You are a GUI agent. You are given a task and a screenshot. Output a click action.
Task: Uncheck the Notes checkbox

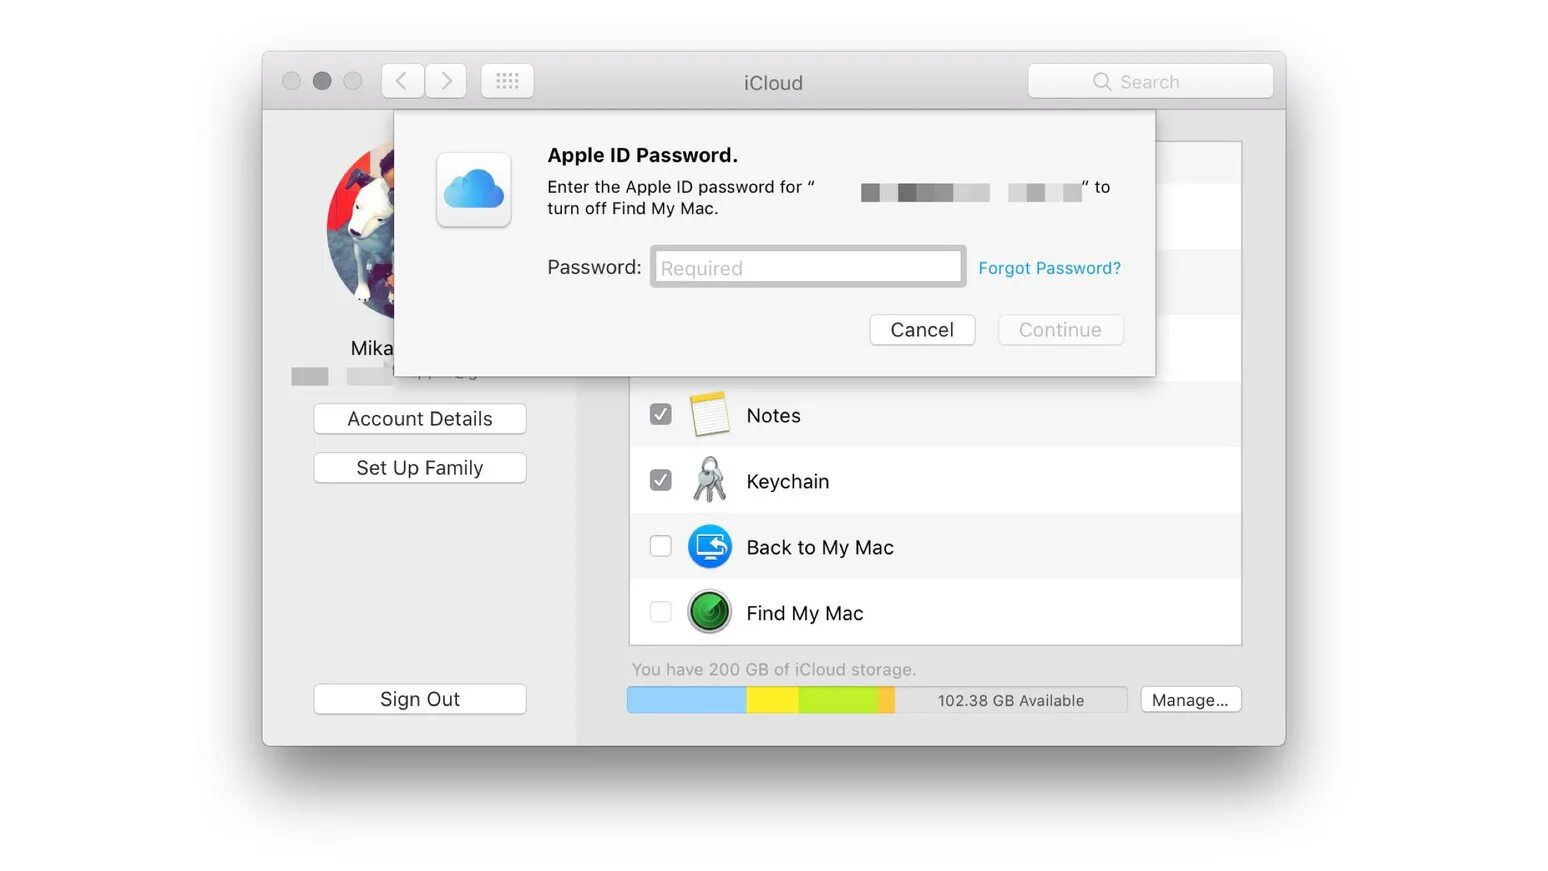pyautogui.click(x=660, y=414)
